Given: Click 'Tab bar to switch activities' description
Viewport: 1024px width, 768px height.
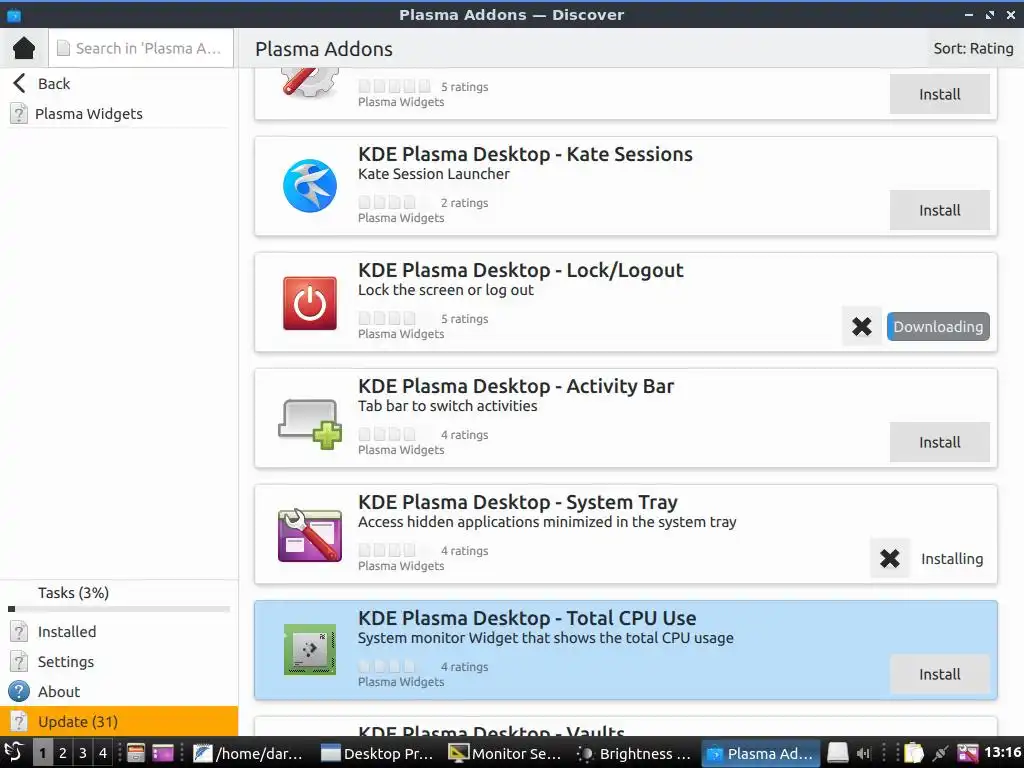Looking at the screenshot, I should (x=447, y=406).
